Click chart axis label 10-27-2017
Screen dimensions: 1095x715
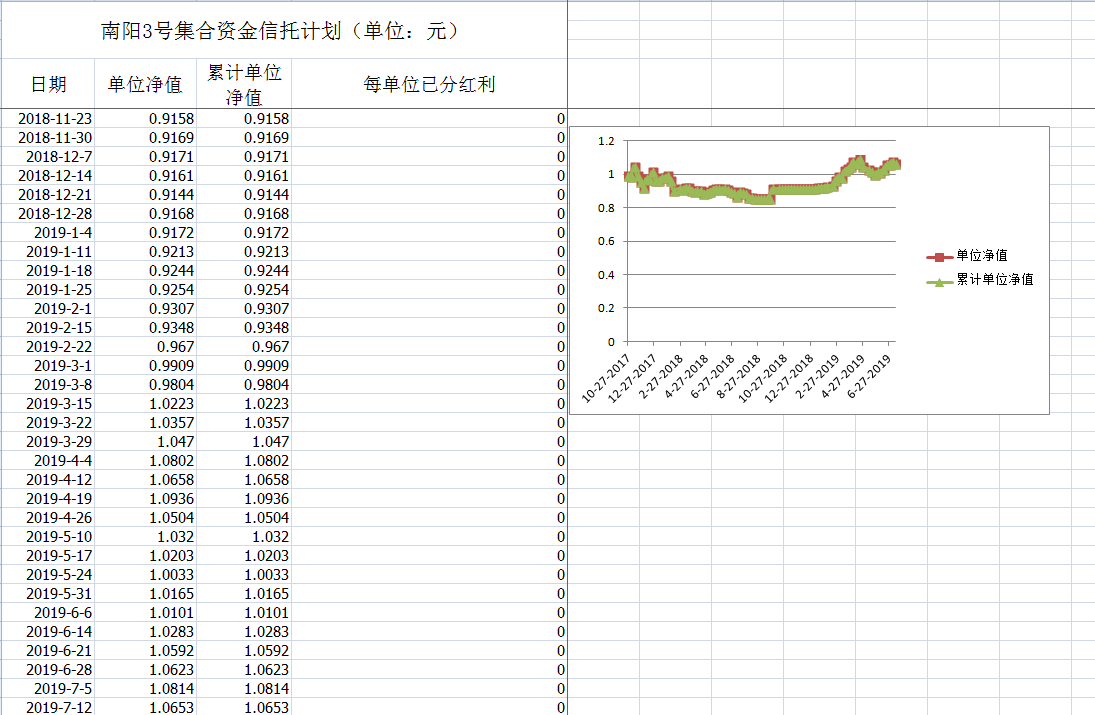pos(606,378)
